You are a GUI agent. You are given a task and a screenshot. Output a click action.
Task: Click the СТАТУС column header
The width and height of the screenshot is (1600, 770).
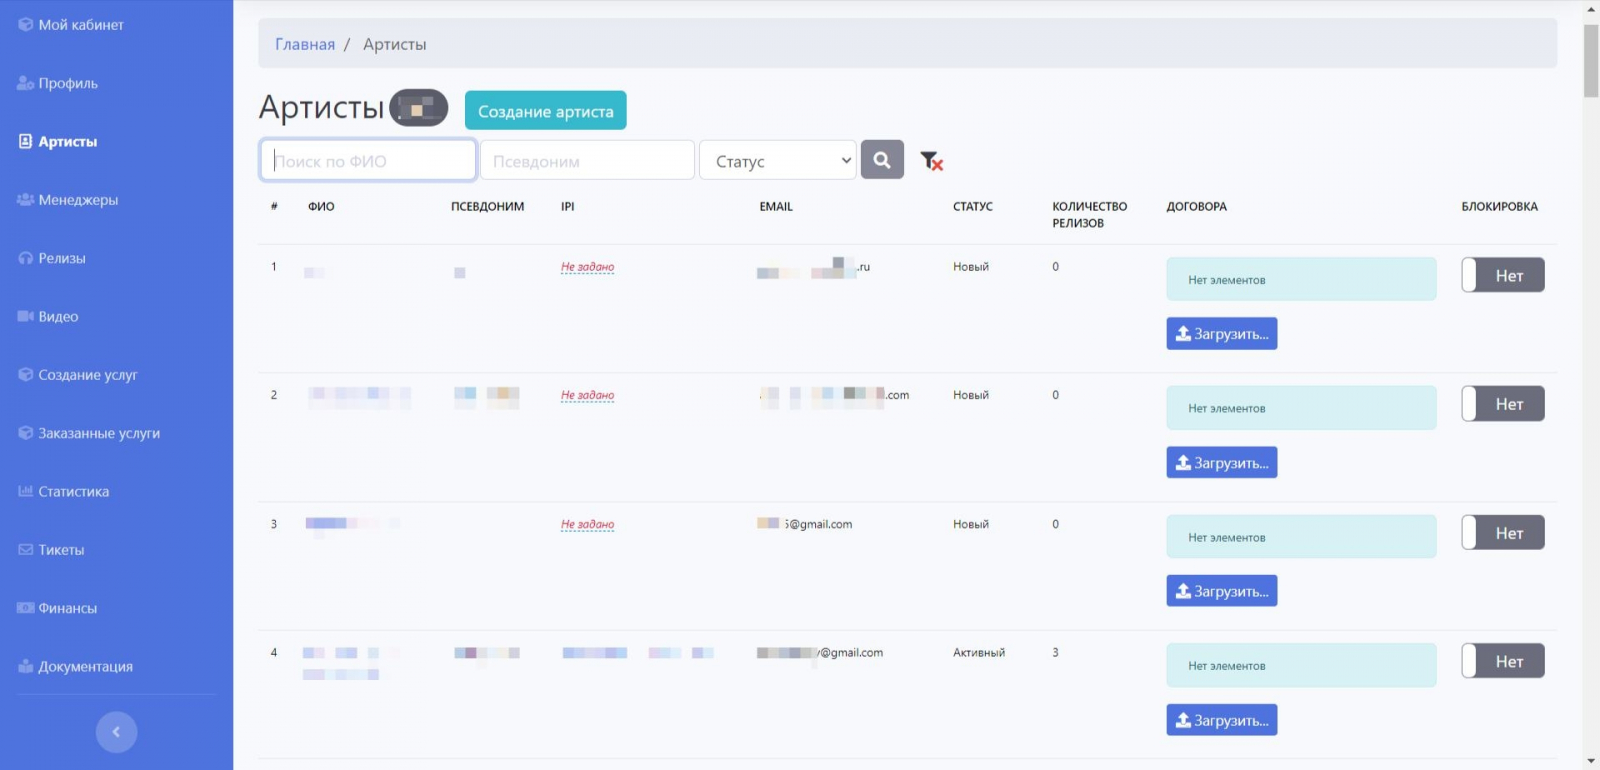click(x=973, y=207)
